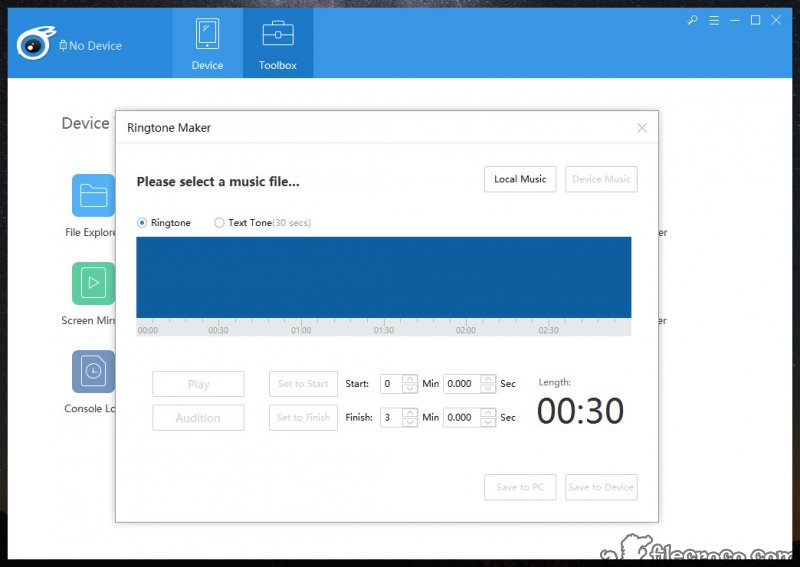This screenshot has height=567, width=800.
Task: Click the 00:30 marker on timeline ruler
Action: (x=218, y=330)
